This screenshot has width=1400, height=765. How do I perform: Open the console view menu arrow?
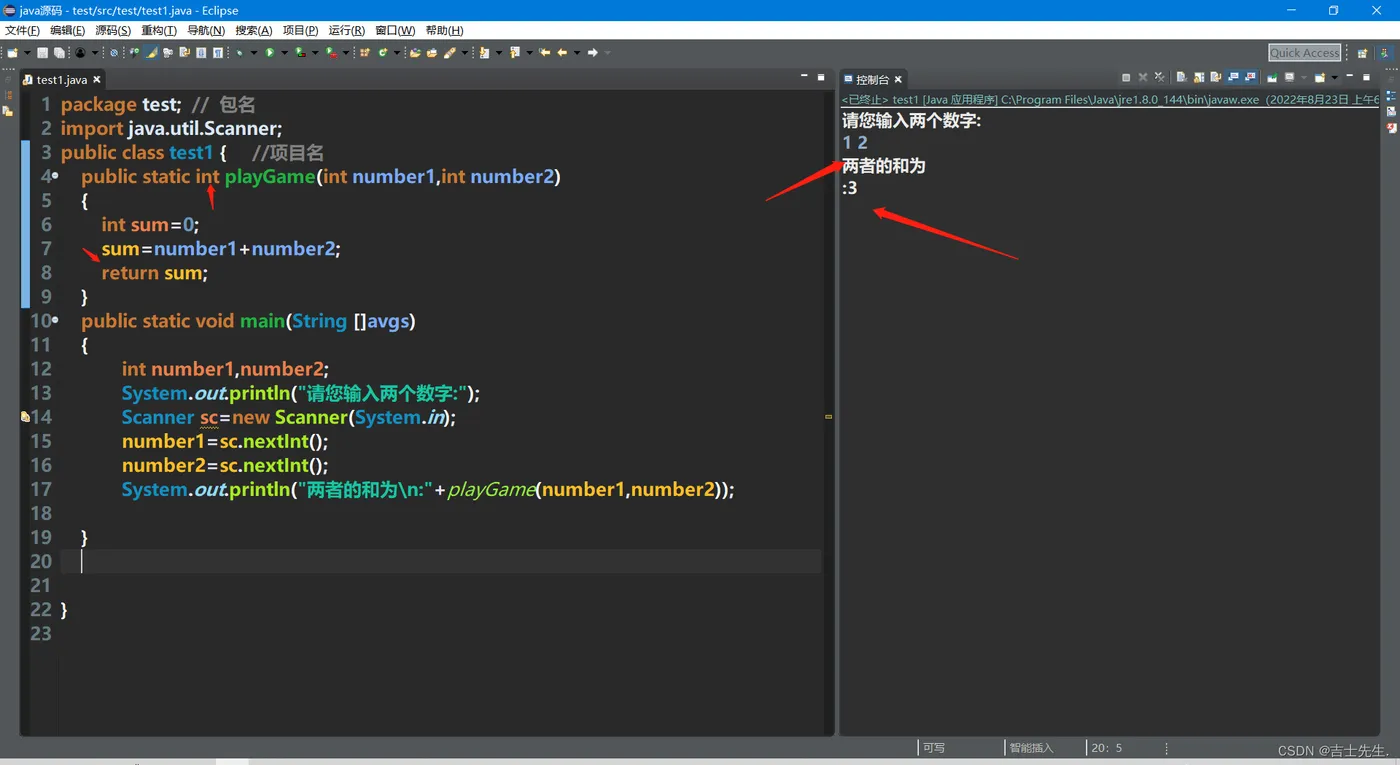coord(1334,77)
